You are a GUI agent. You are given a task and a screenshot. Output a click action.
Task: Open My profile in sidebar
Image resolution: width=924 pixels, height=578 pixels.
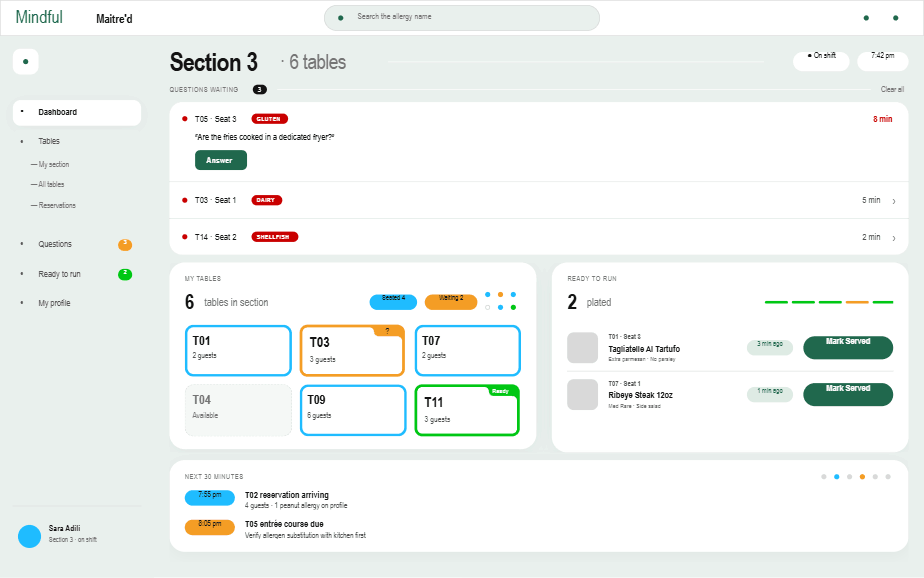(54, 303)
